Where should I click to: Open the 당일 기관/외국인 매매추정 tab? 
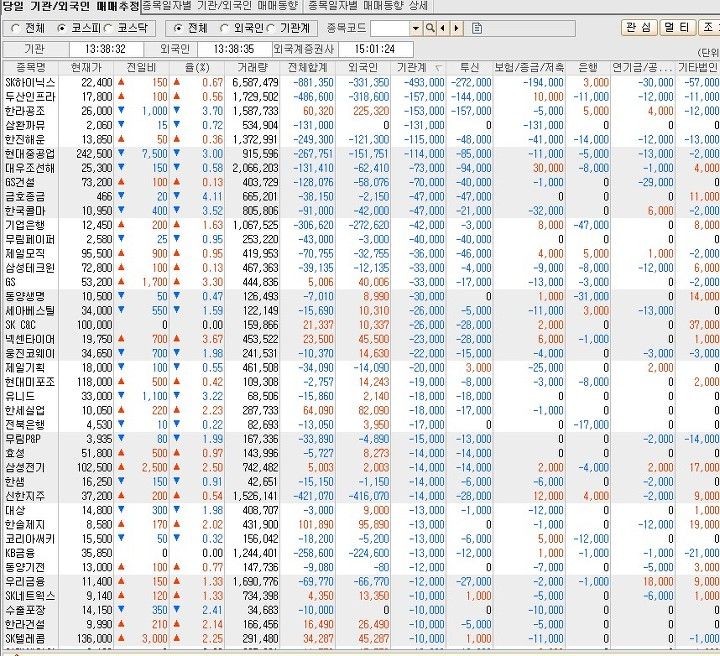[70, 6]
